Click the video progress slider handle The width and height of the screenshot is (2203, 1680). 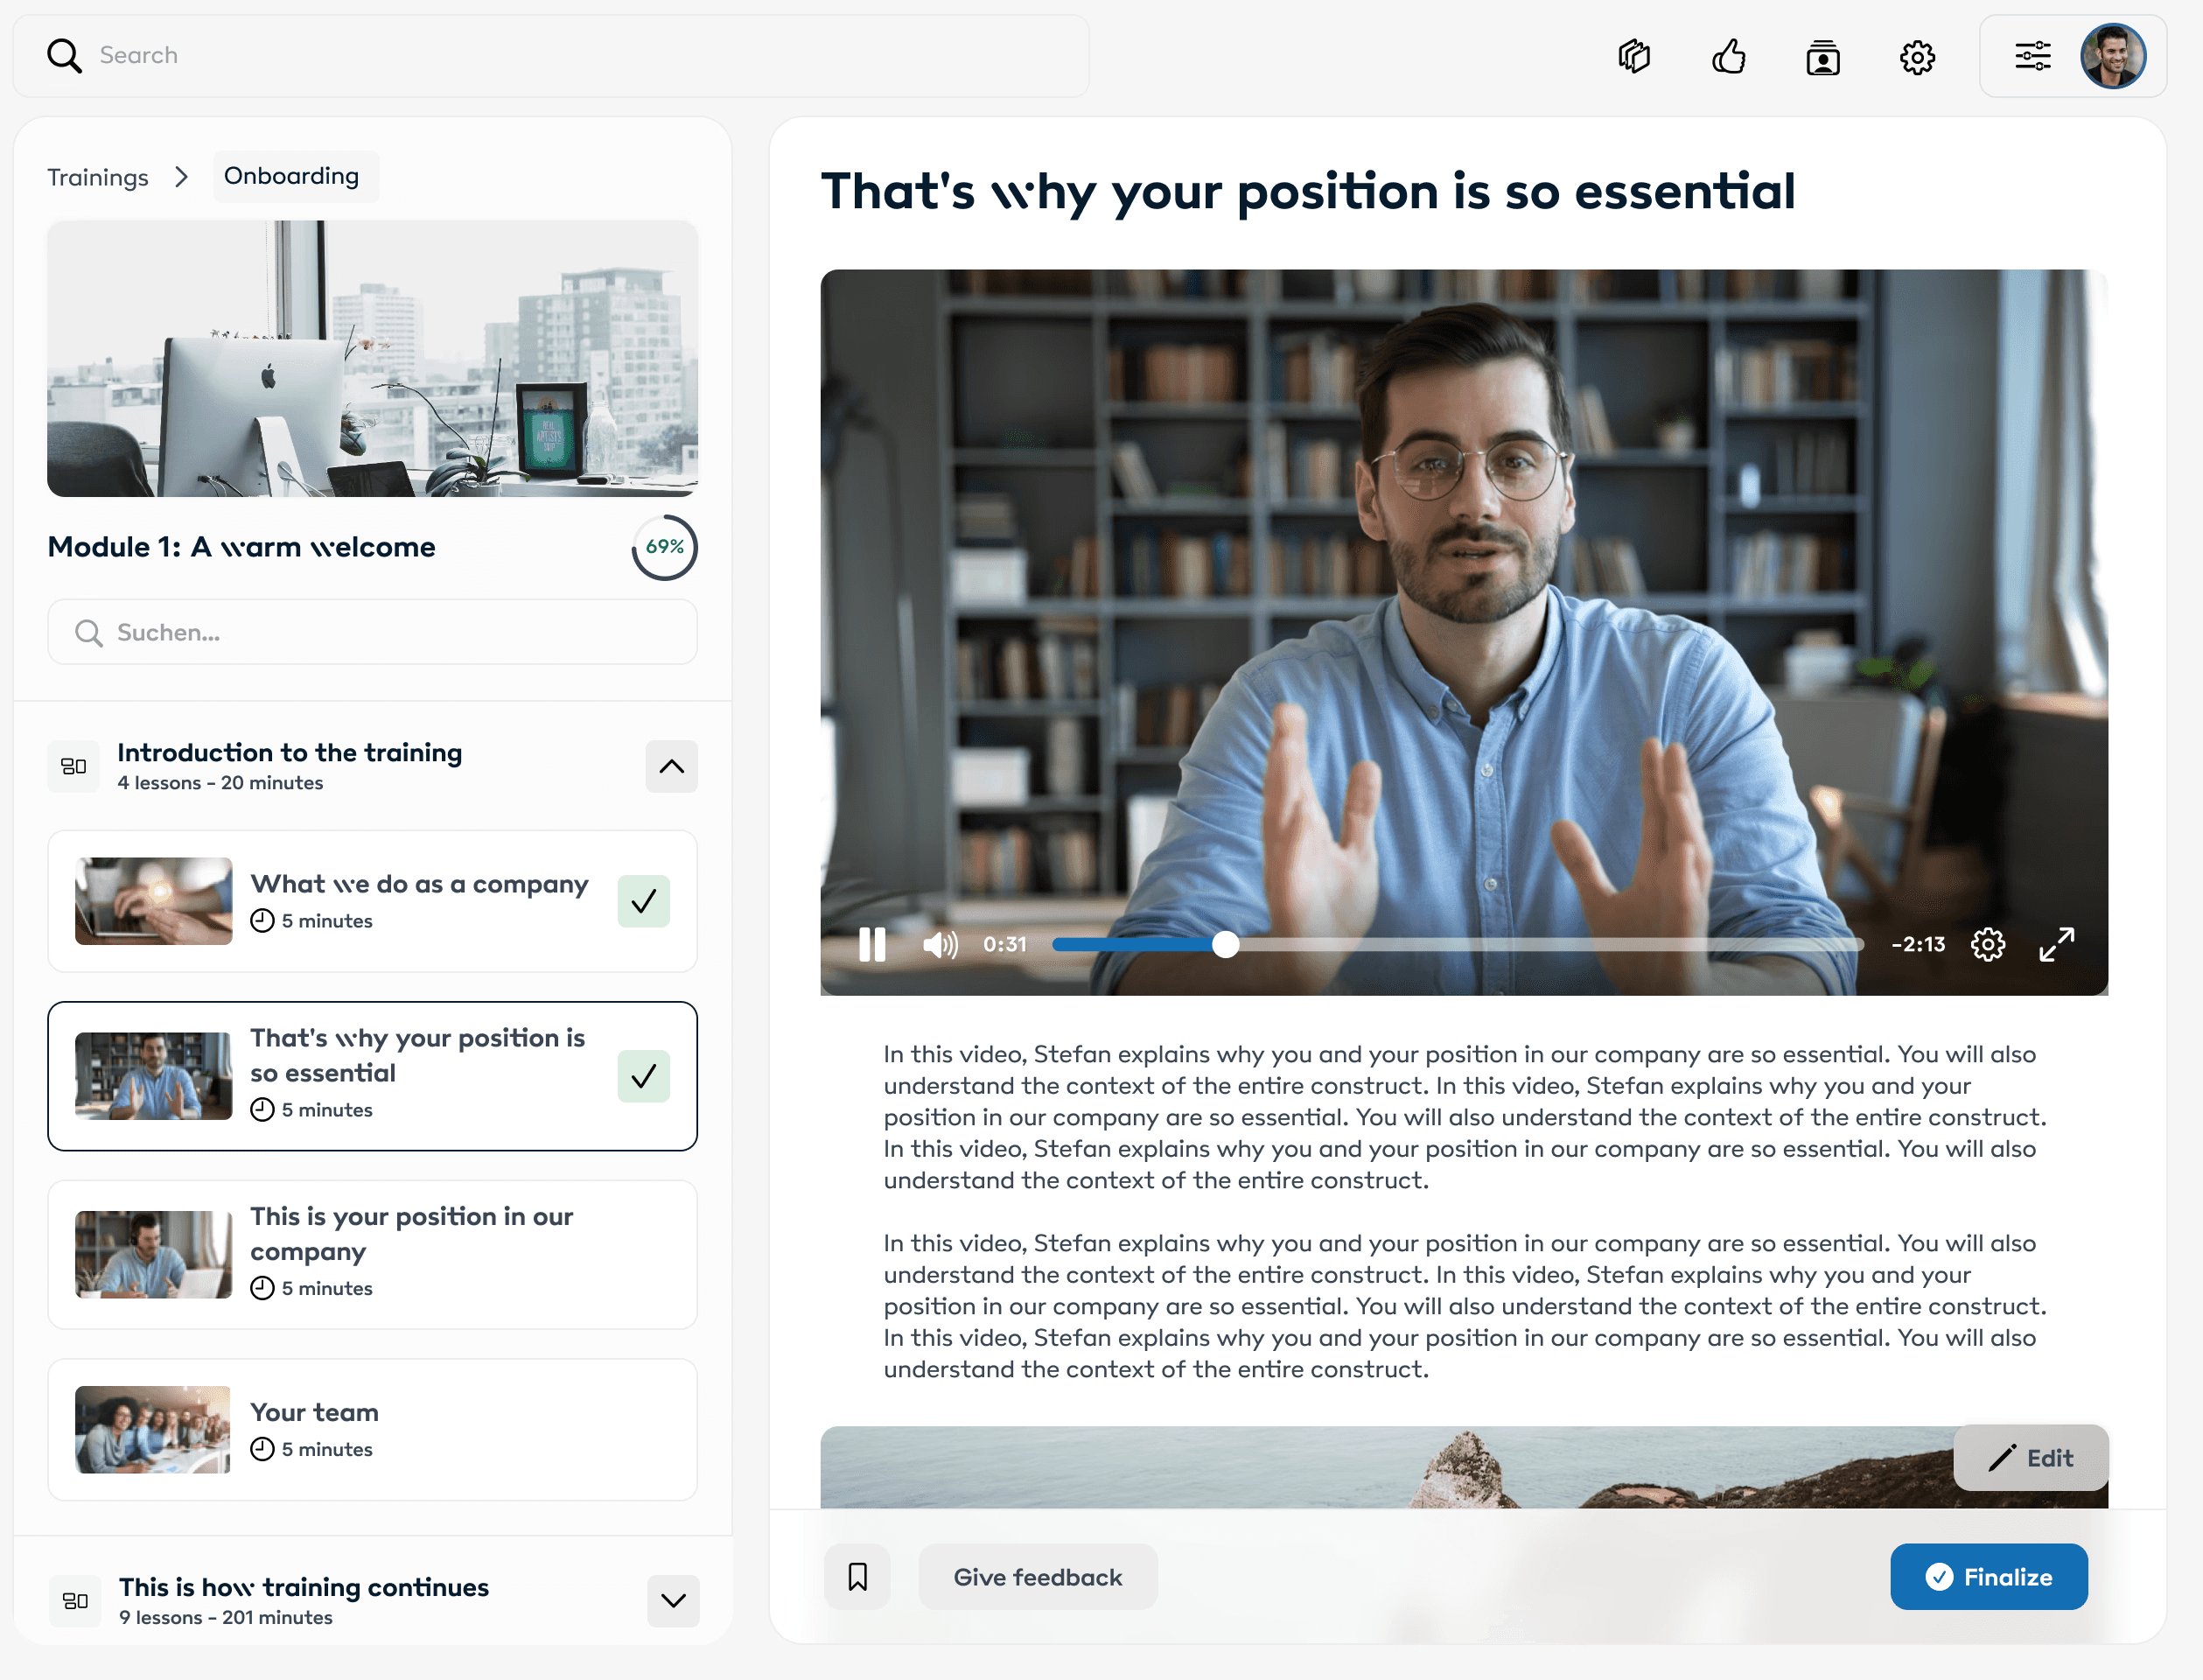click(1226, 944)
